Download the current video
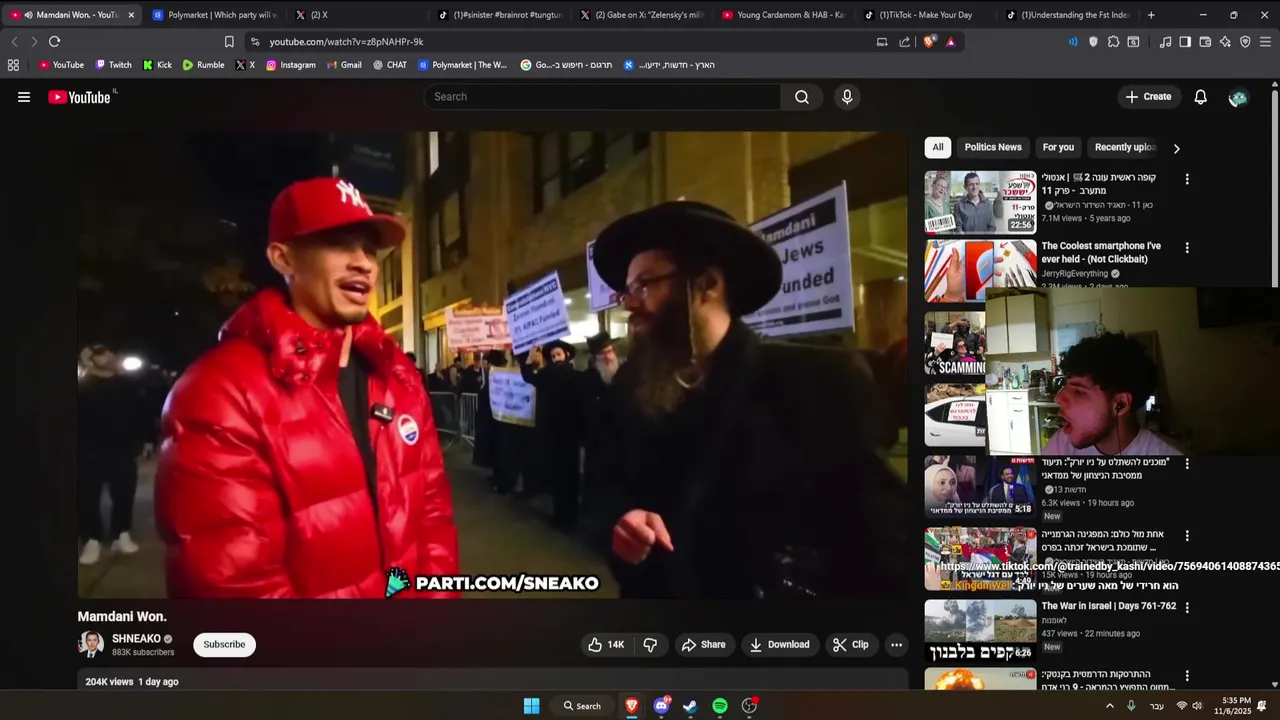Viewport: 1280px width, 720px height. point(779,645)
